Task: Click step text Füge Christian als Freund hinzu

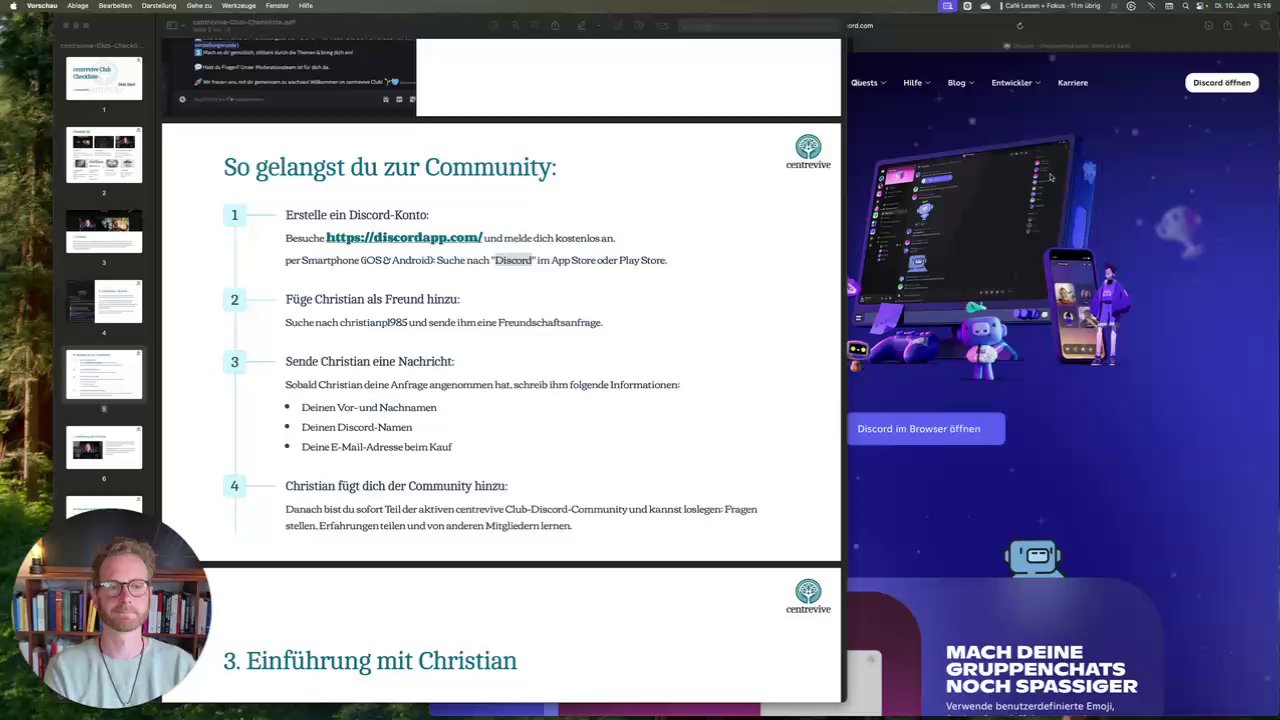Action: pyautogui.click(x=372, y=299)
